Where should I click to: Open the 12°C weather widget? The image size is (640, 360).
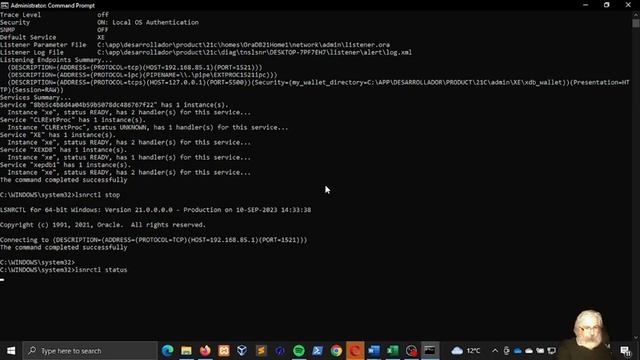tap(466, 351)
